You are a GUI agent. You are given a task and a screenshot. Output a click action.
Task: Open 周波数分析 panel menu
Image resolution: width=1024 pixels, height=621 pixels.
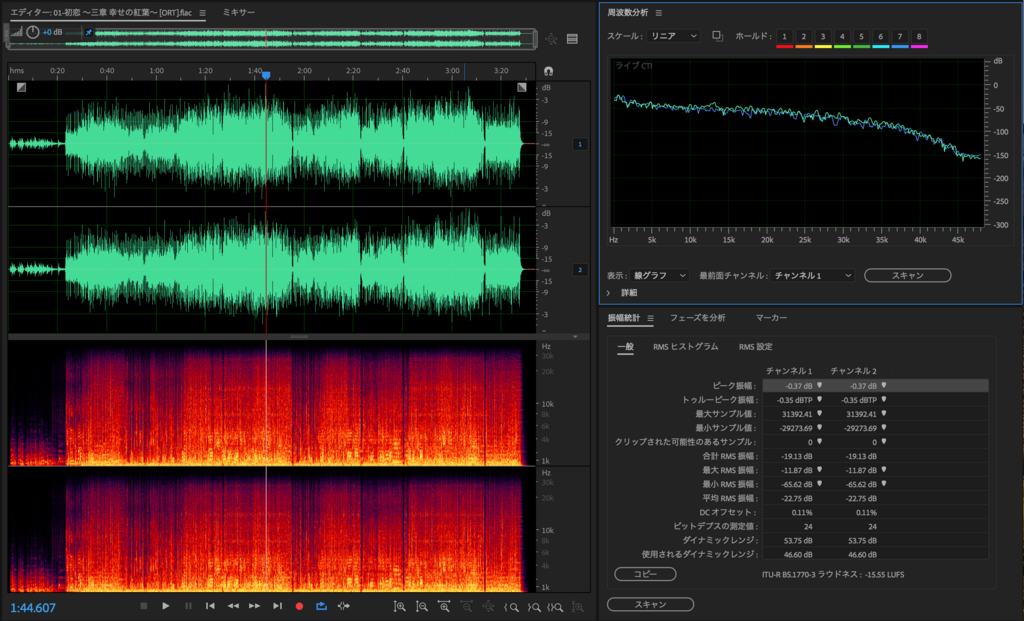[658, 12]
